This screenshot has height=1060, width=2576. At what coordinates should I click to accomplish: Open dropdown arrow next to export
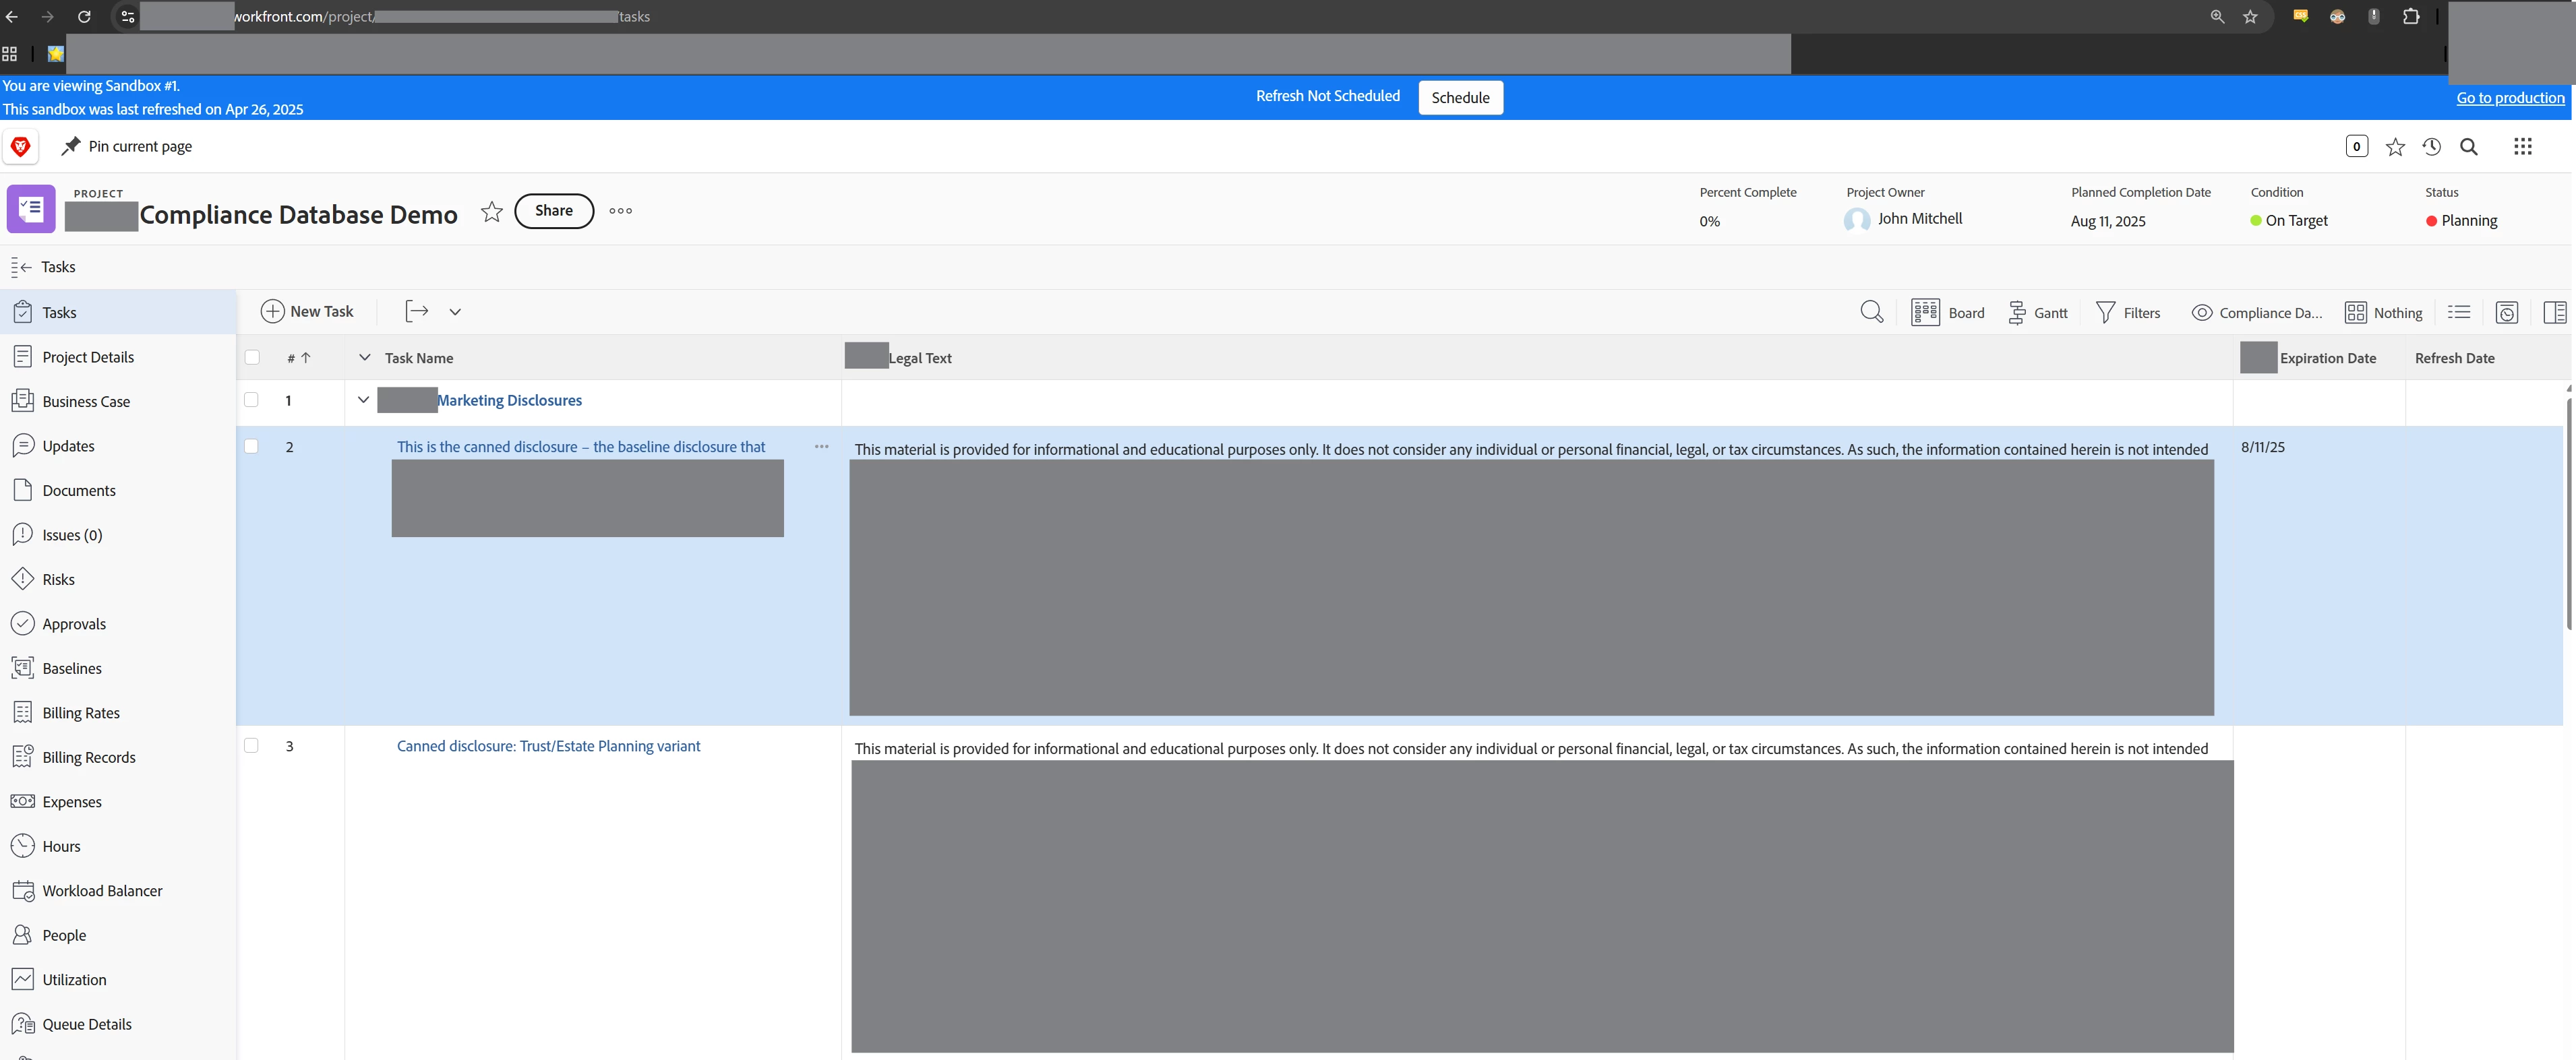point(455,312)
